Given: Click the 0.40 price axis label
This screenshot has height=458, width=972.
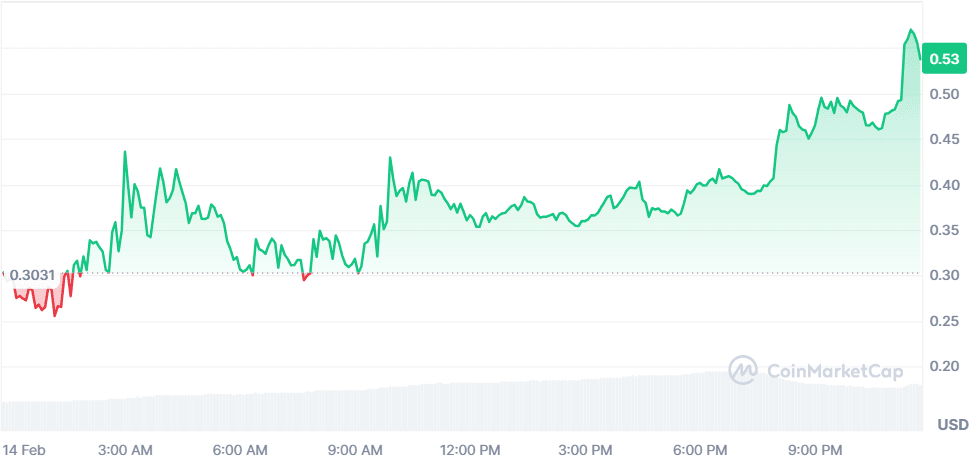Looking at the screenshot, I should 945,185.
